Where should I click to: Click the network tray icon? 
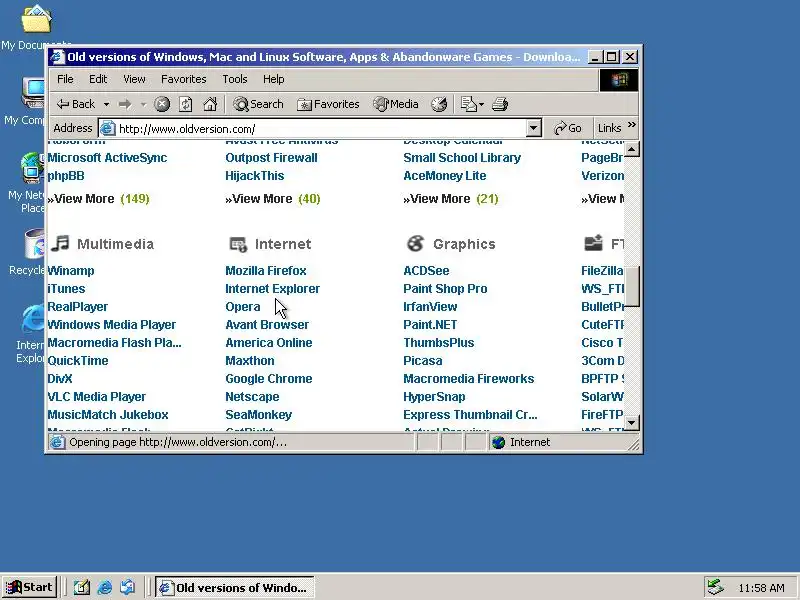click(716, 588)
